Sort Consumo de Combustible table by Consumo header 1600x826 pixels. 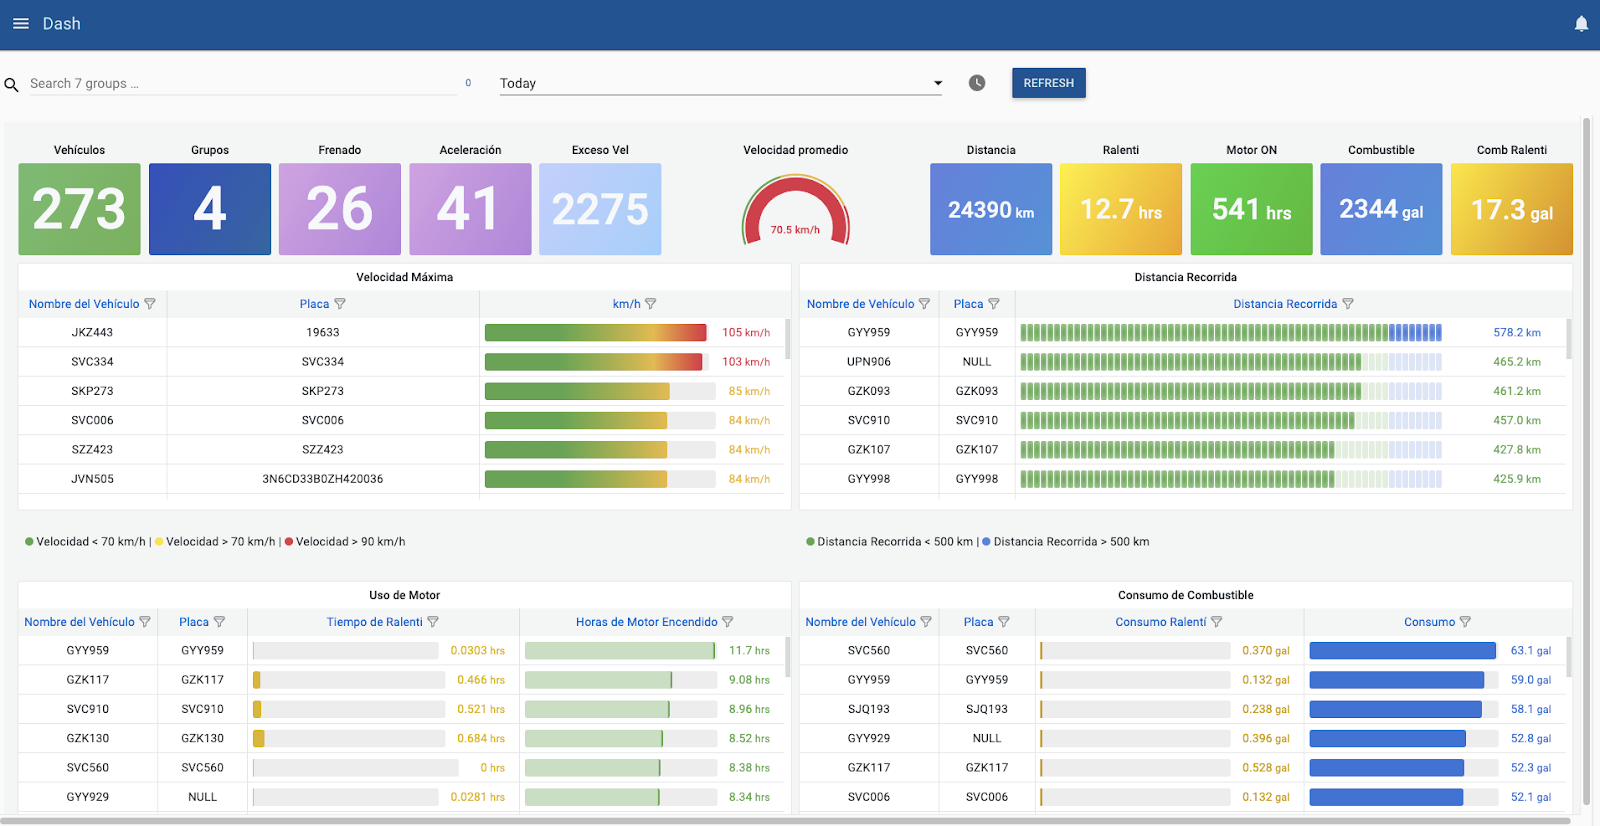tap(1429, 622)
